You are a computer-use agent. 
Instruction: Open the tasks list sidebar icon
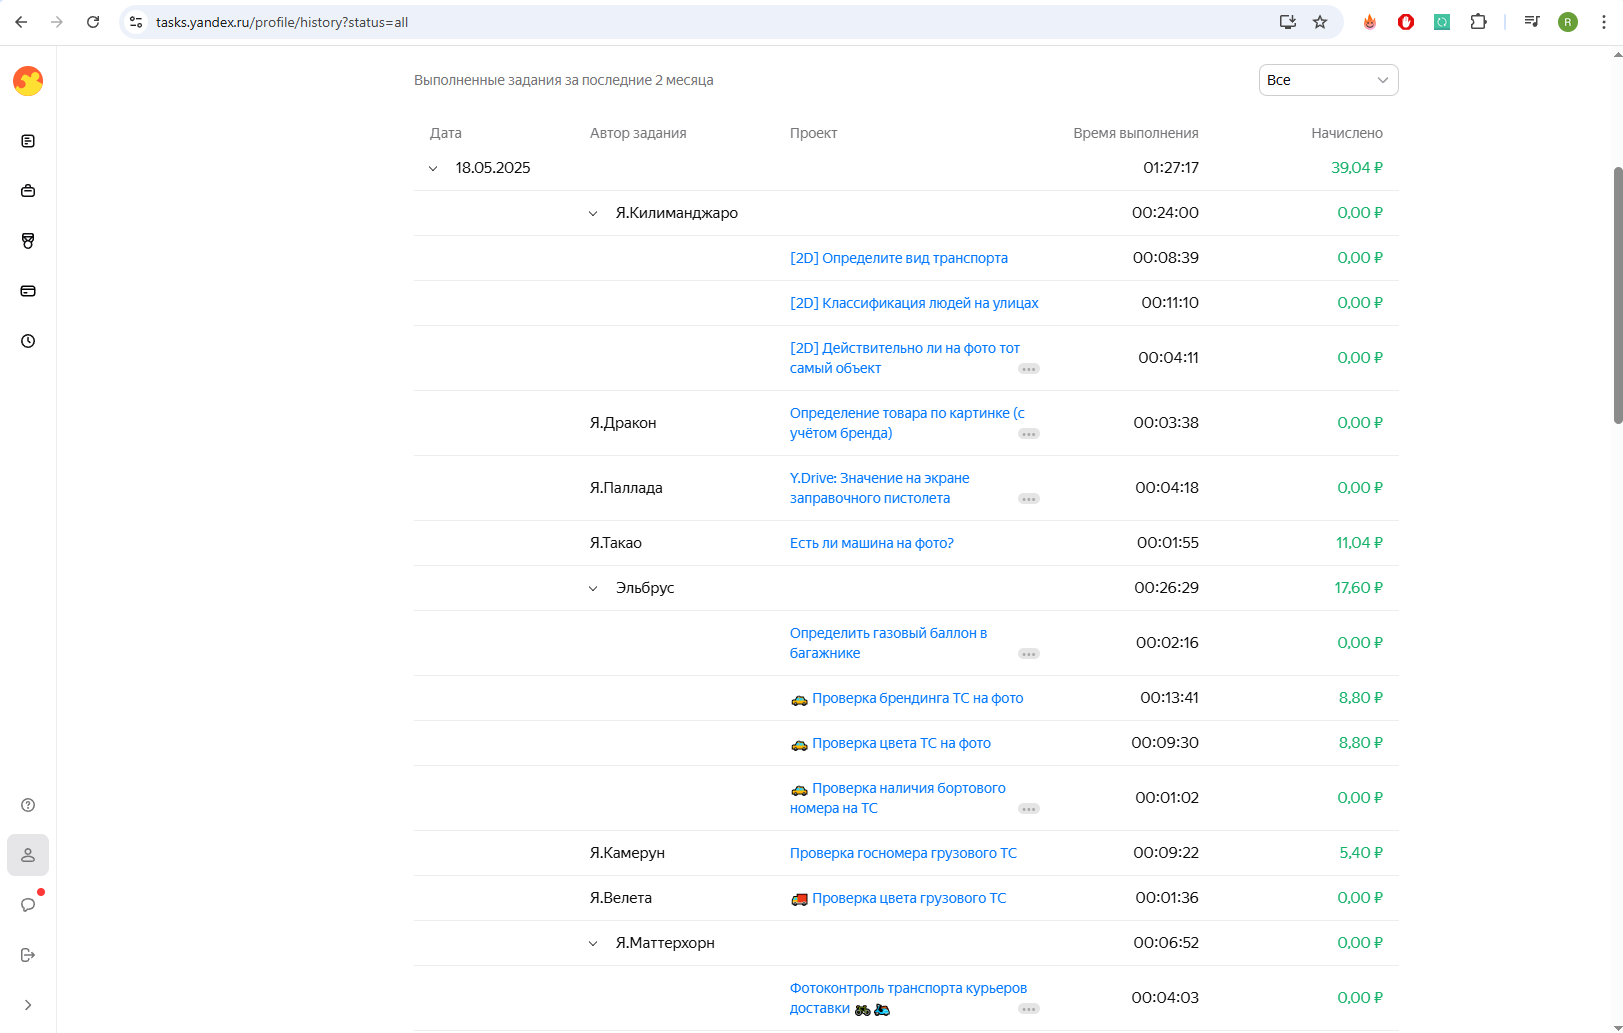28,141
